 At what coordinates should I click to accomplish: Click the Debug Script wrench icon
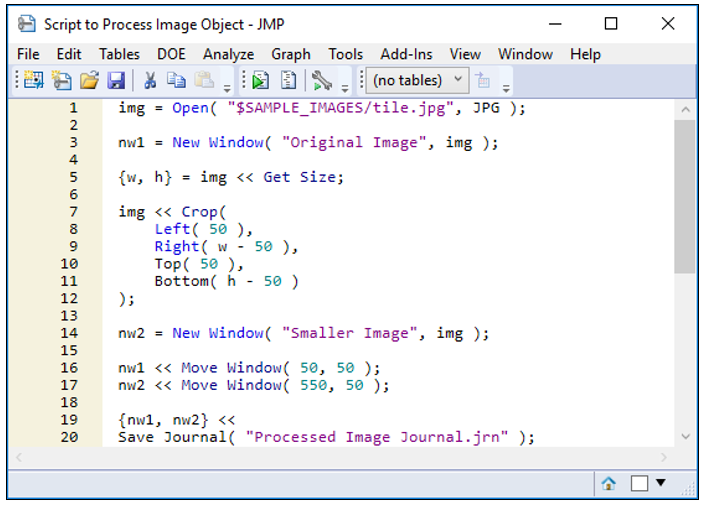pos(321,80)
